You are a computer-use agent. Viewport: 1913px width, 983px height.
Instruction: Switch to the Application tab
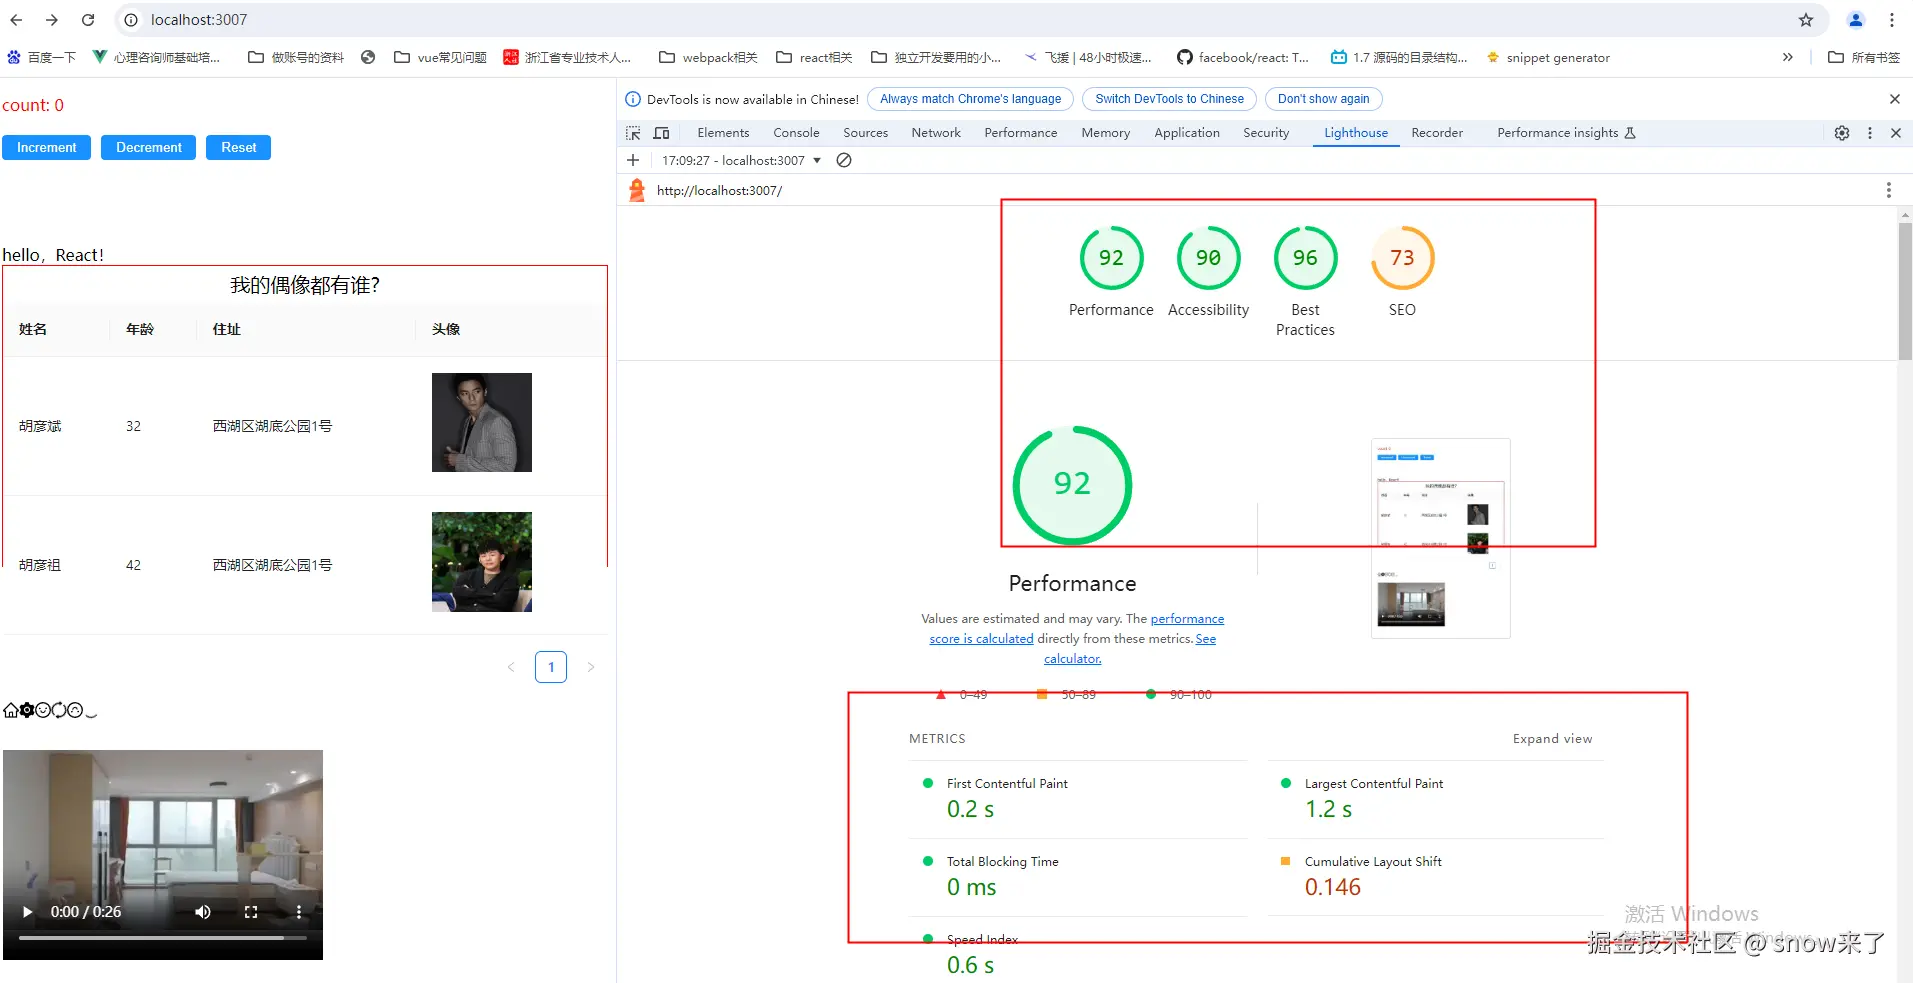pyautogui.click(x=1187, y=133)
